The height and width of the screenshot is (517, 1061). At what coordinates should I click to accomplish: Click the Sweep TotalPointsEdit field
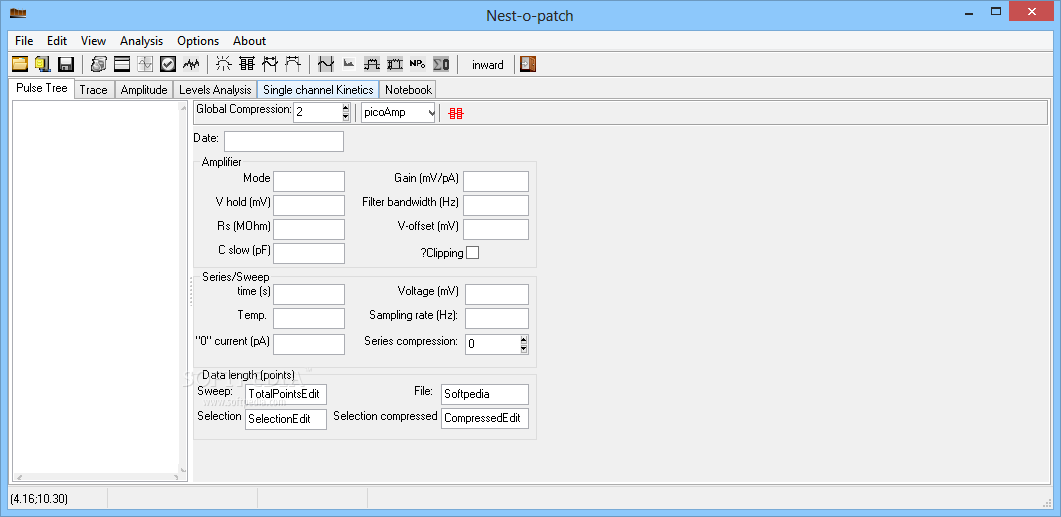click(x=286, y=395)
